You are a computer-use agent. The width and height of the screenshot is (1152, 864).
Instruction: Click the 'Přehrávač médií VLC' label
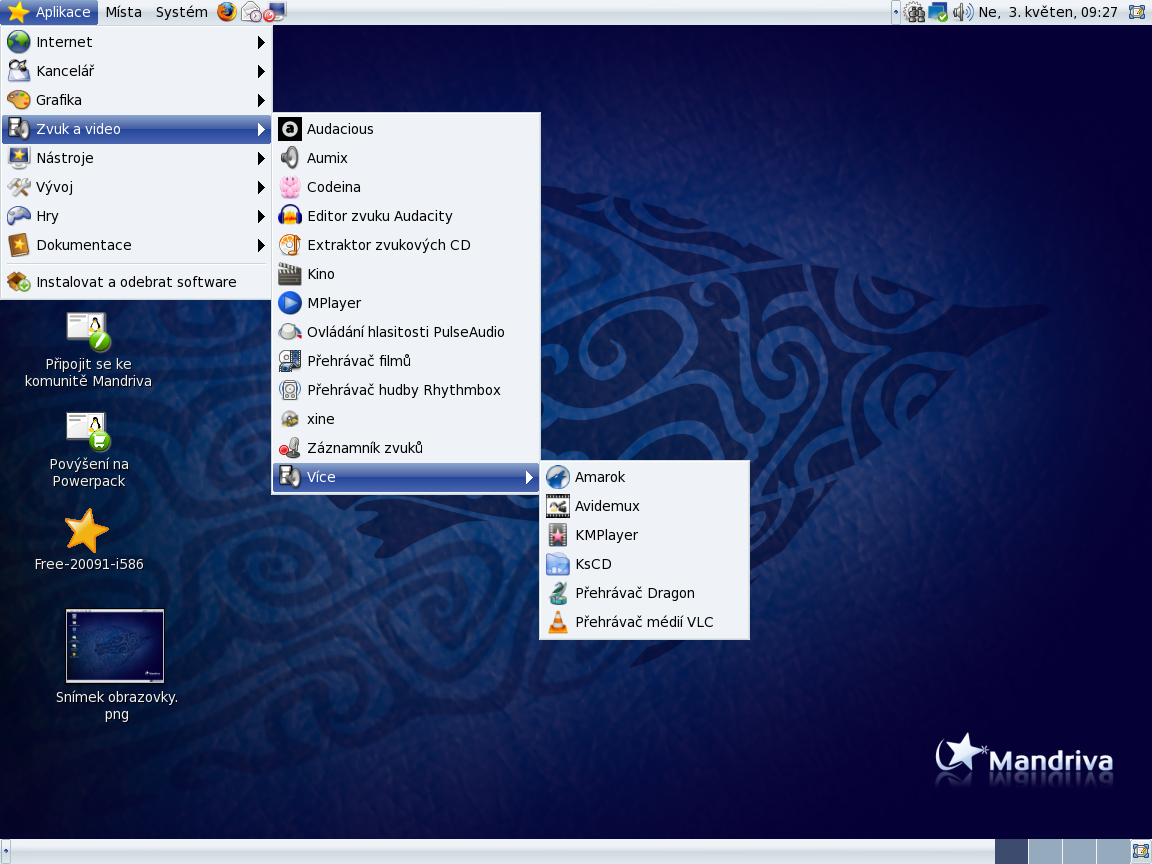point(644,622)
